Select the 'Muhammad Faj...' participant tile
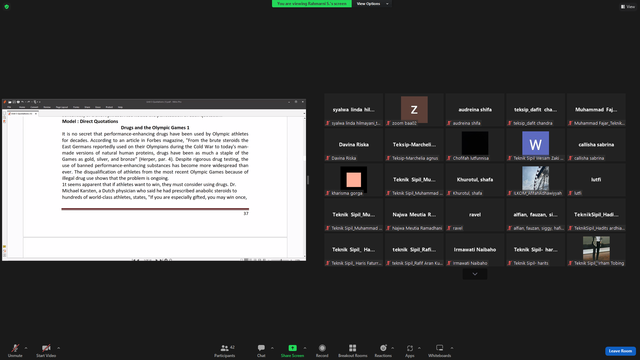Screen dimensions: 640x360 pos(596,109)
